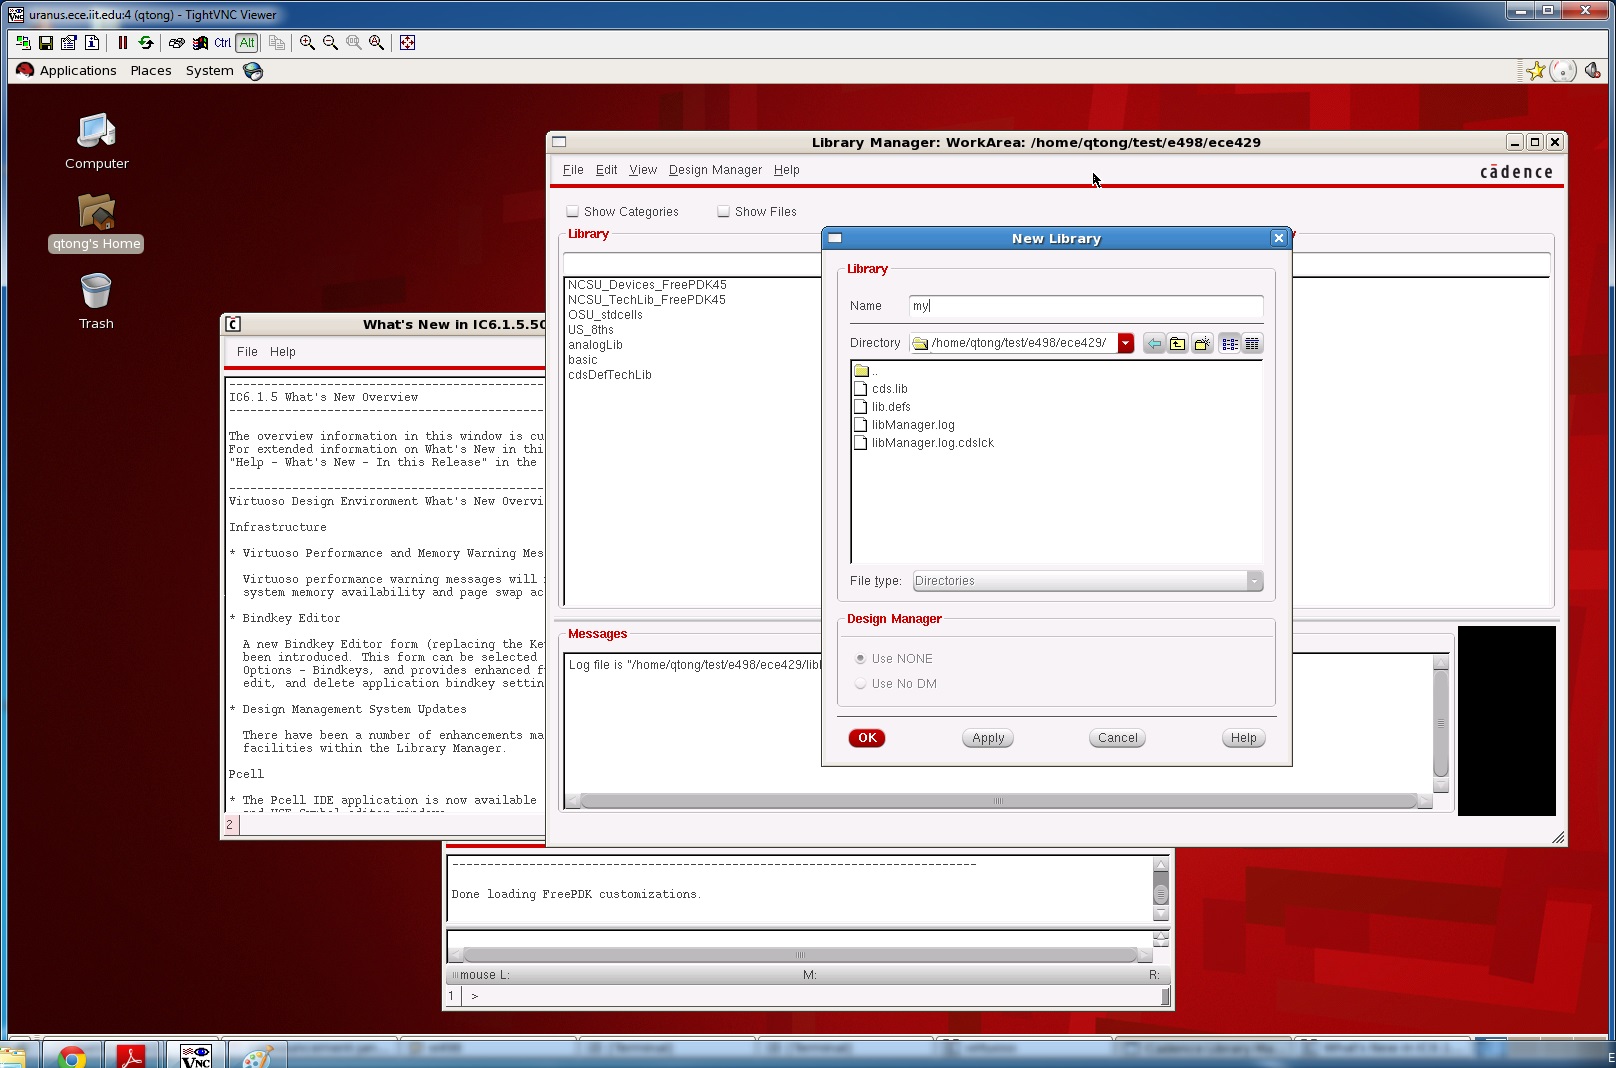Select the parent '..' folder entry

coord(866,371)
